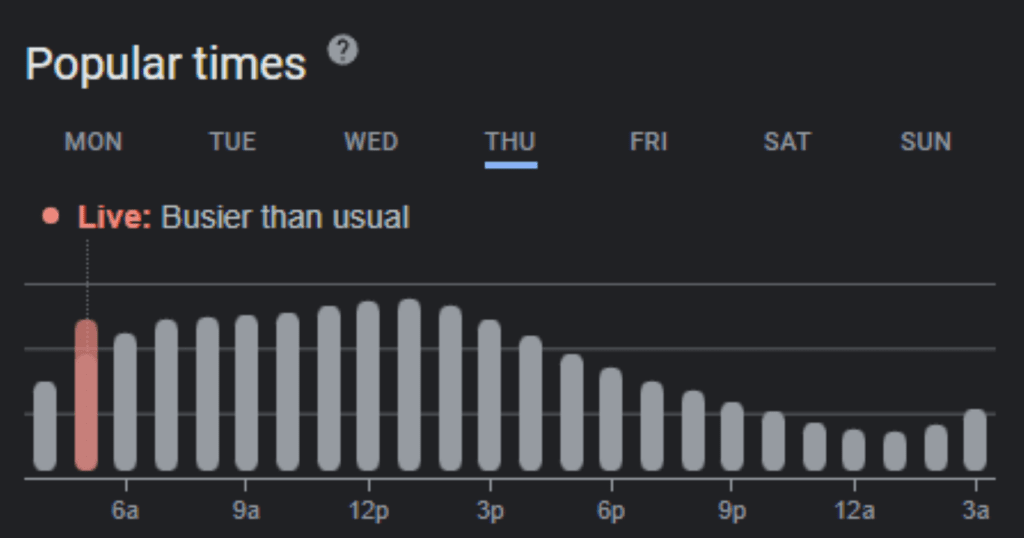
Task: Open the WED day tab
Action: pyautogui.click(x=371, y=142)
